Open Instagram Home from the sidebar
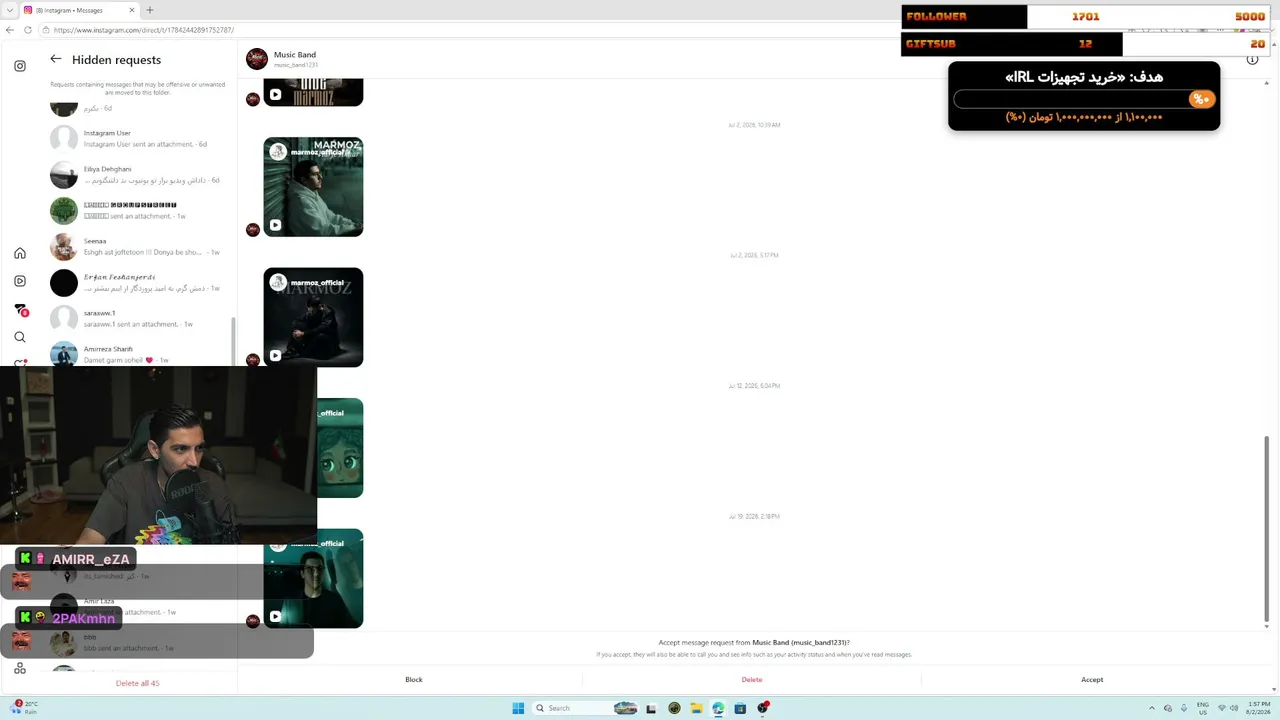The image size is (1280, 720). tap(20, 253)
